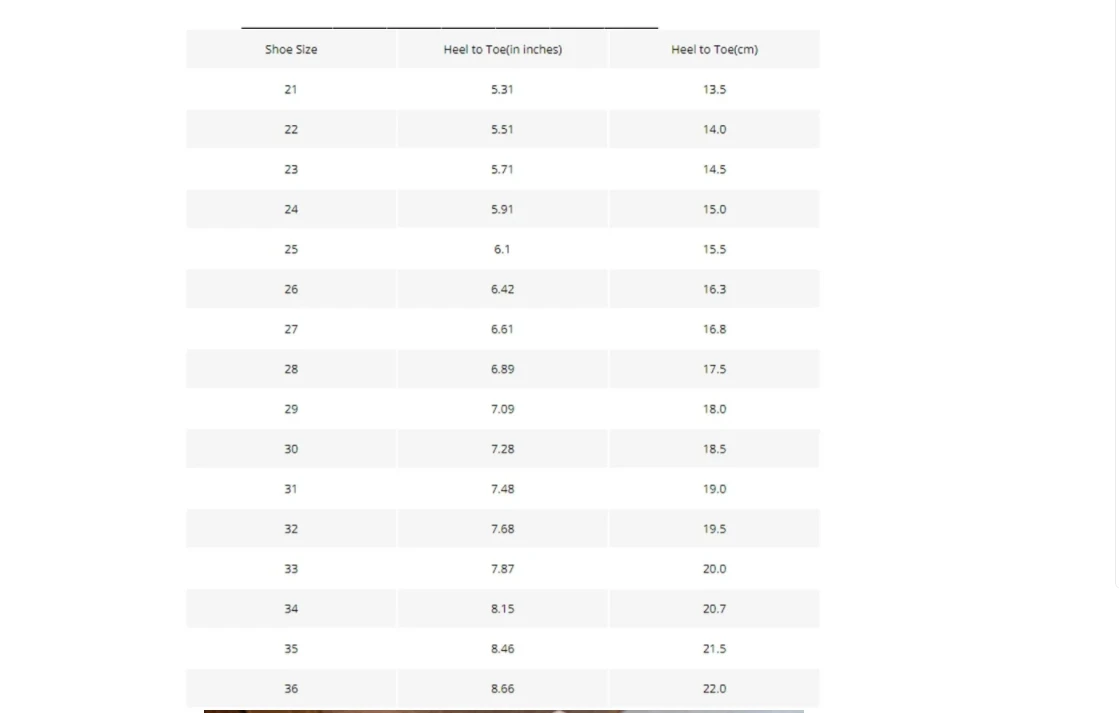
Task: Click the 19.5 cm cell
Action: (x=714, y=529)
